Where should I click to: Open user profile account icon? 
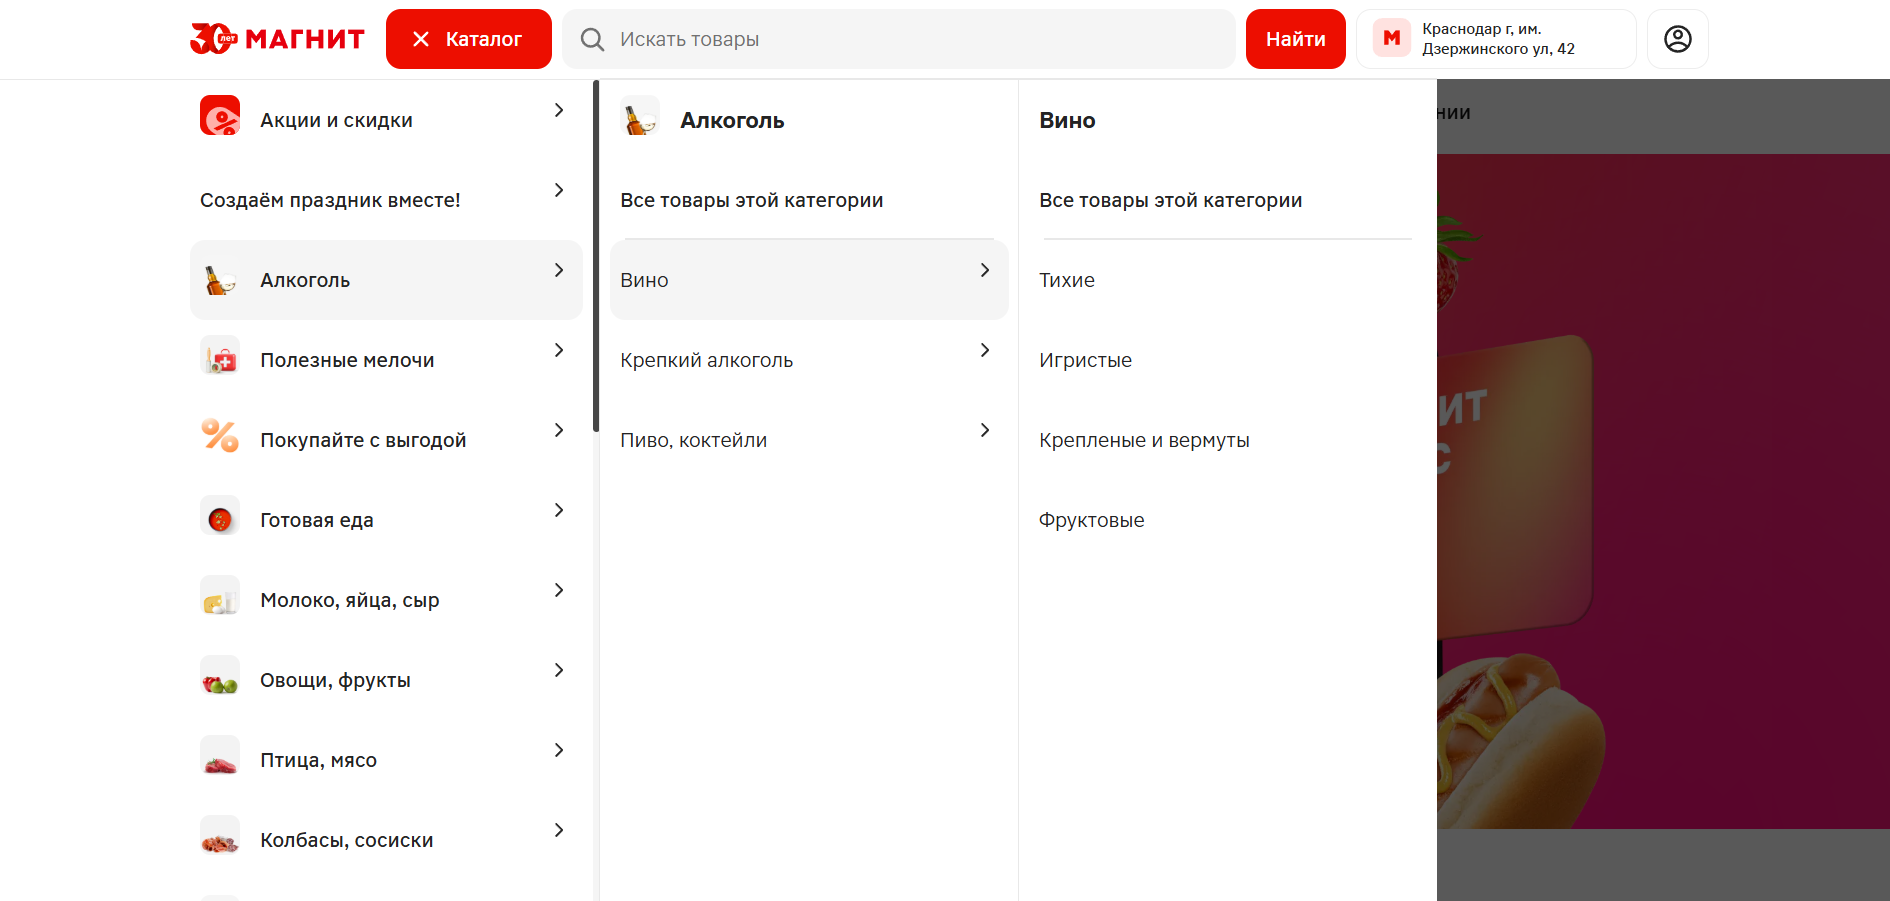click(1677, 39)
